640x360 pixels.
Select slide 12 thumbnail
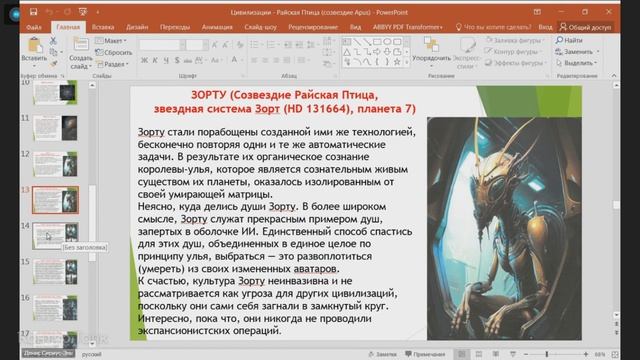tap(55, 164)
